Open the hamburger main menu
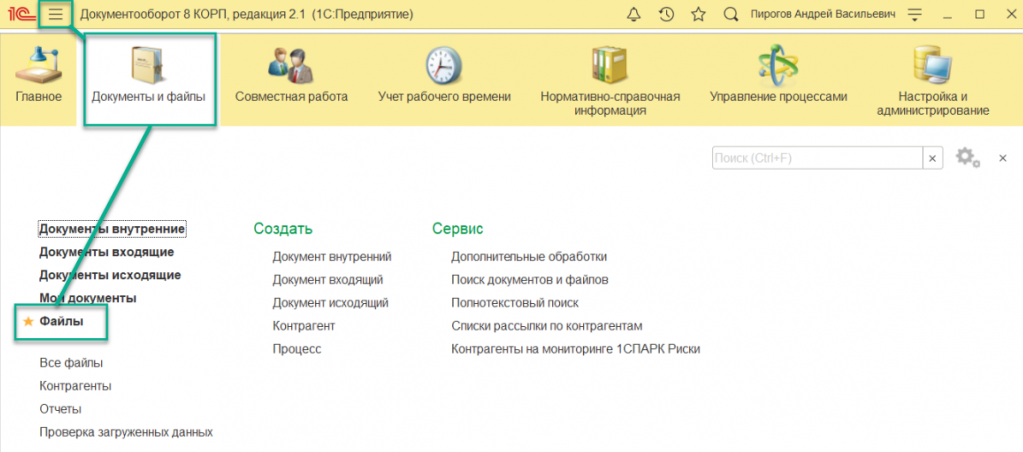This screenshot has height=452, width=1023. coord(56,15)
